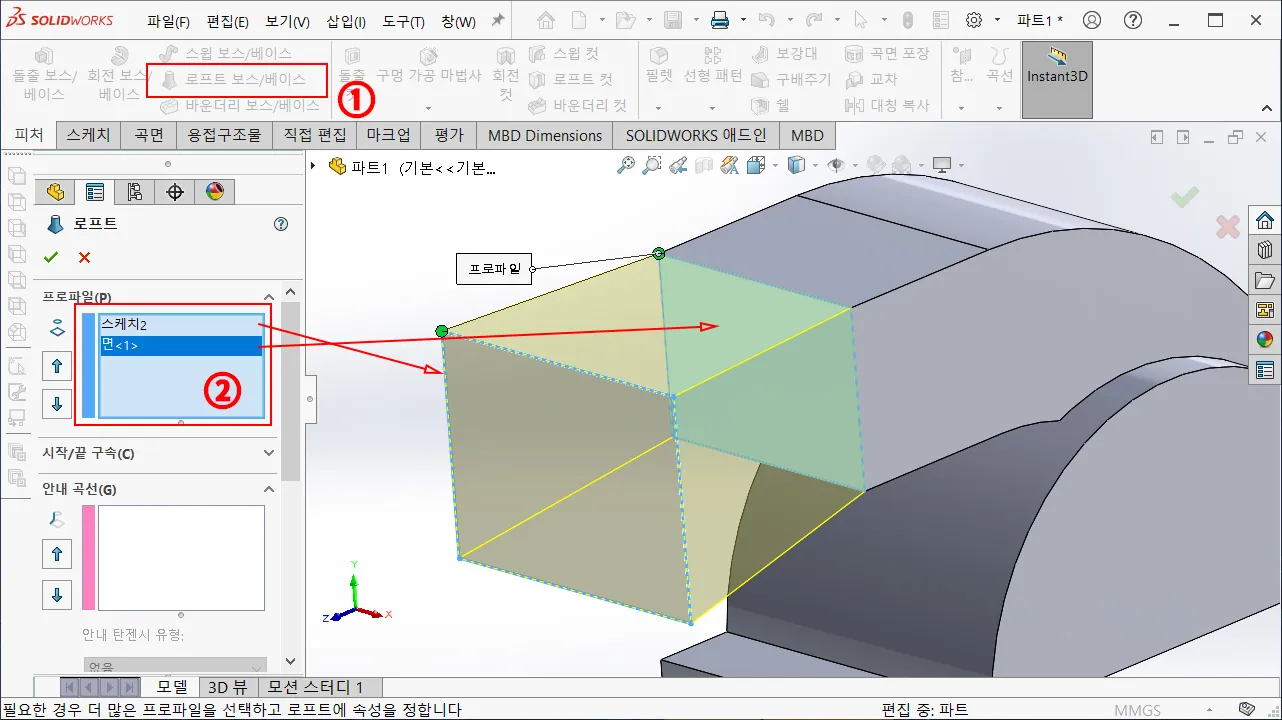Switch to the PropertyManager tab icon

pyautogui.click(x=95, y=192)
